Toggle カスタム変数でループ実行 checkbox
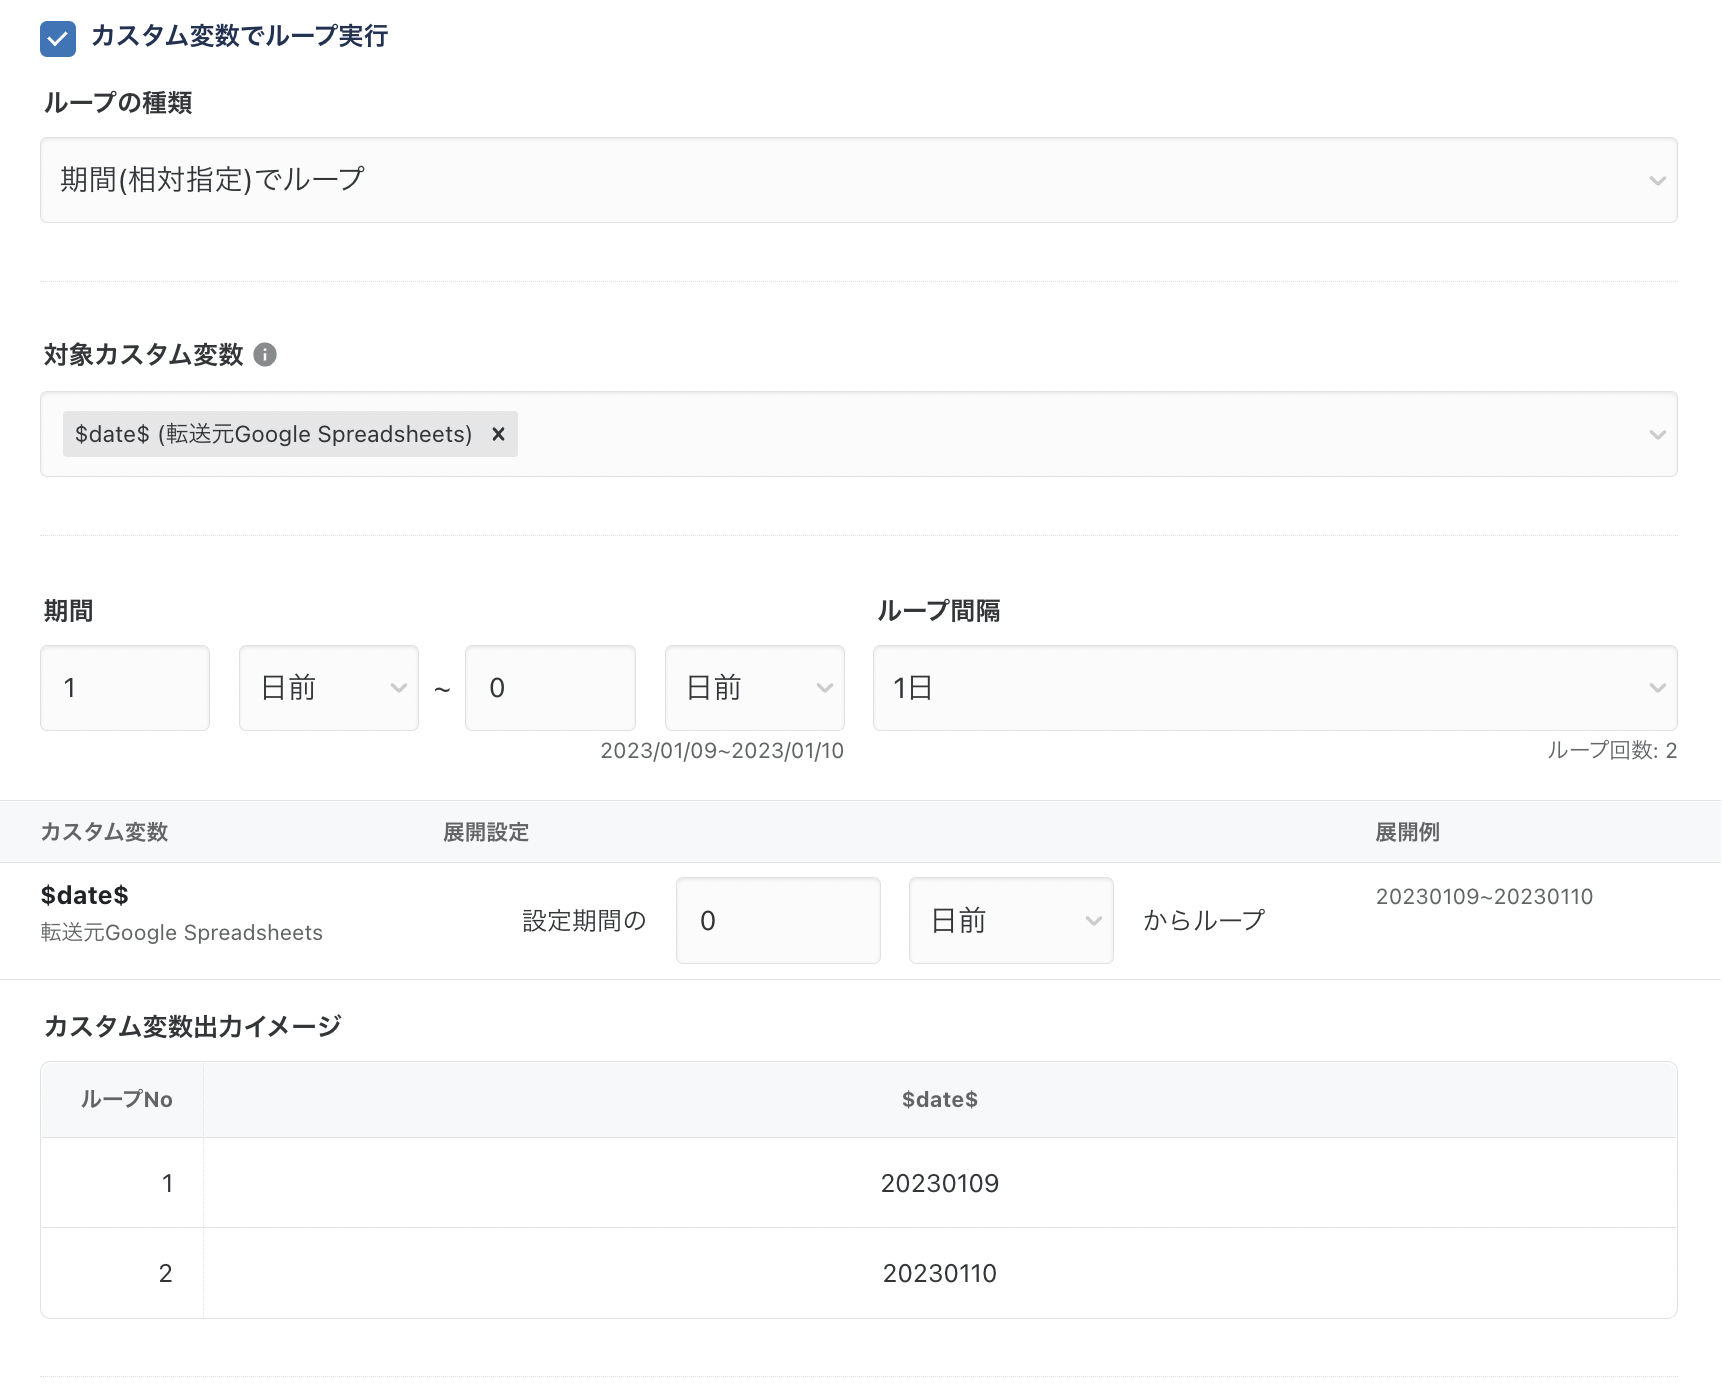 pyautogui.click(x=58, y=39)
